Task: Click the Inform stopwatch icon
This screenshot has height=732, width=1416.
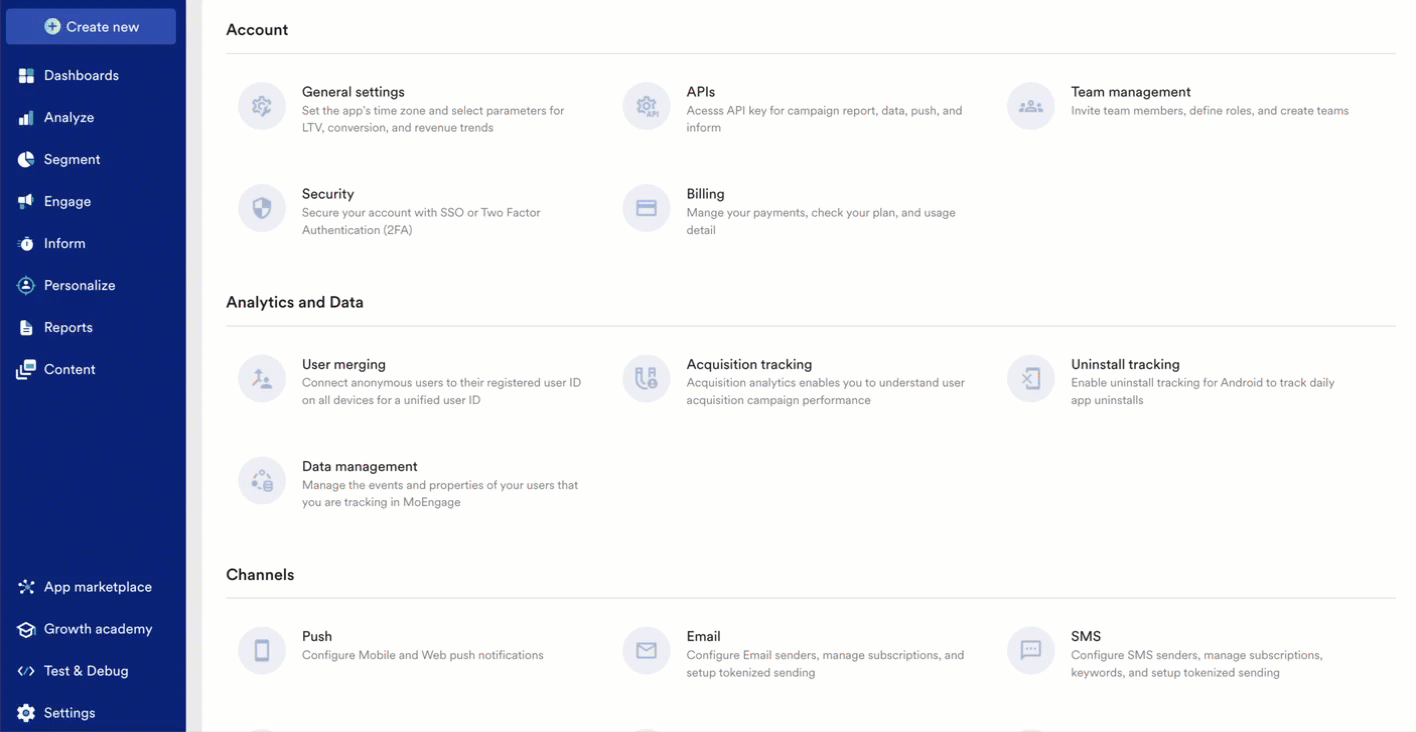Action: pos(26,244)
